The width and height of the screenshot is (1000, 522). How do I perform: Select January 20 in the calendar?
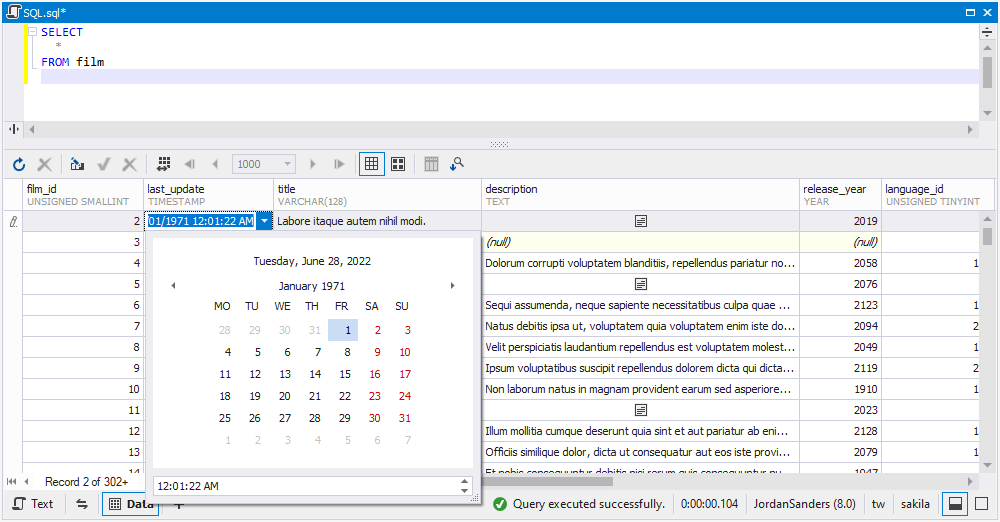pyautogui.click(x=284, y=396)
